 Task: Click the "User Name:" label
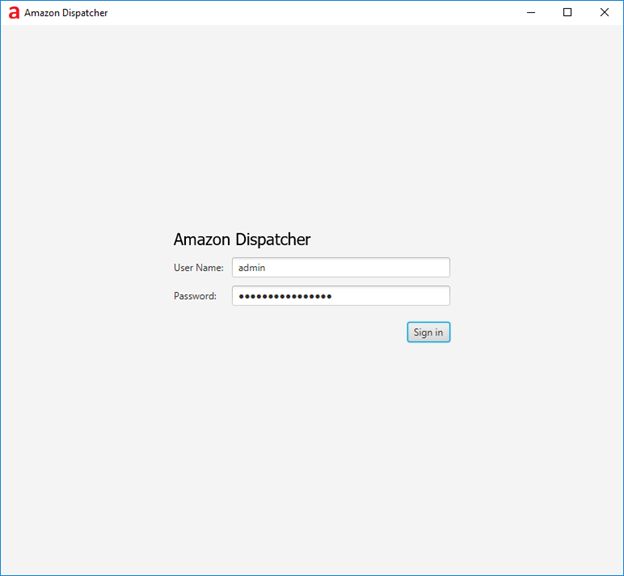pyautogui.click(x=199, y=267)
